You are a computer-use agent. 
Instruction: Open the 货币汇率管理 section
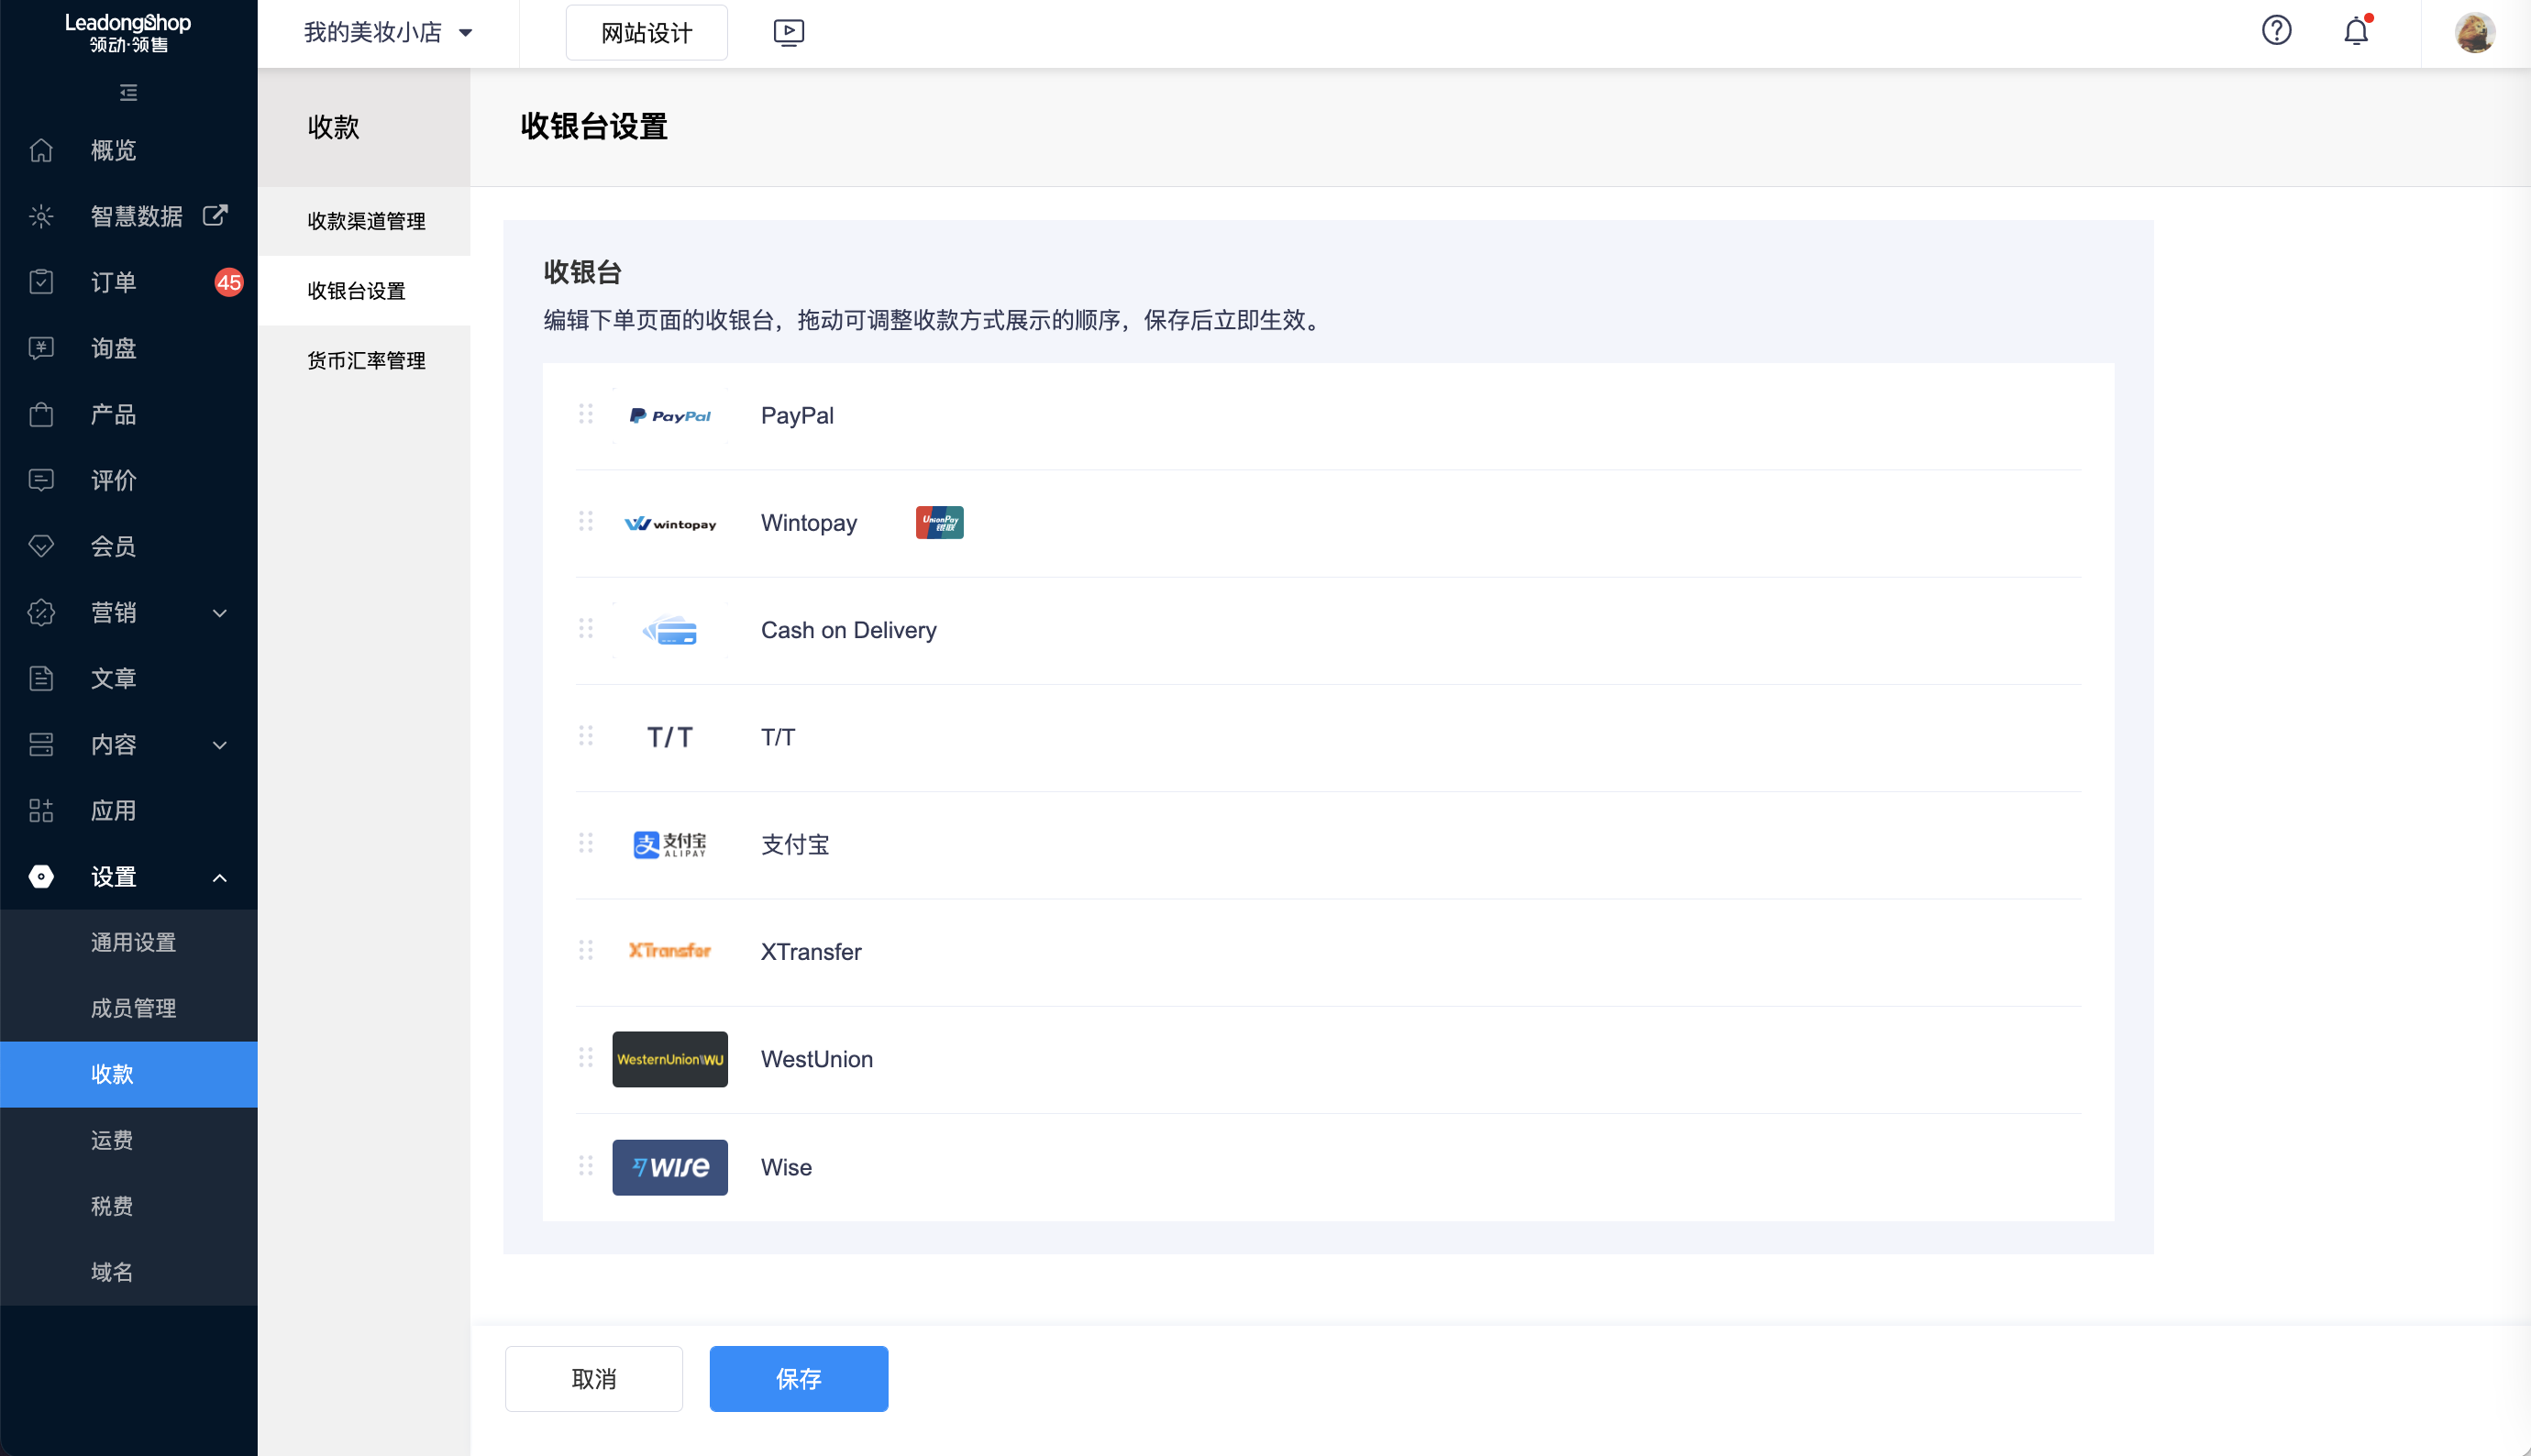[x=365, y=360]
